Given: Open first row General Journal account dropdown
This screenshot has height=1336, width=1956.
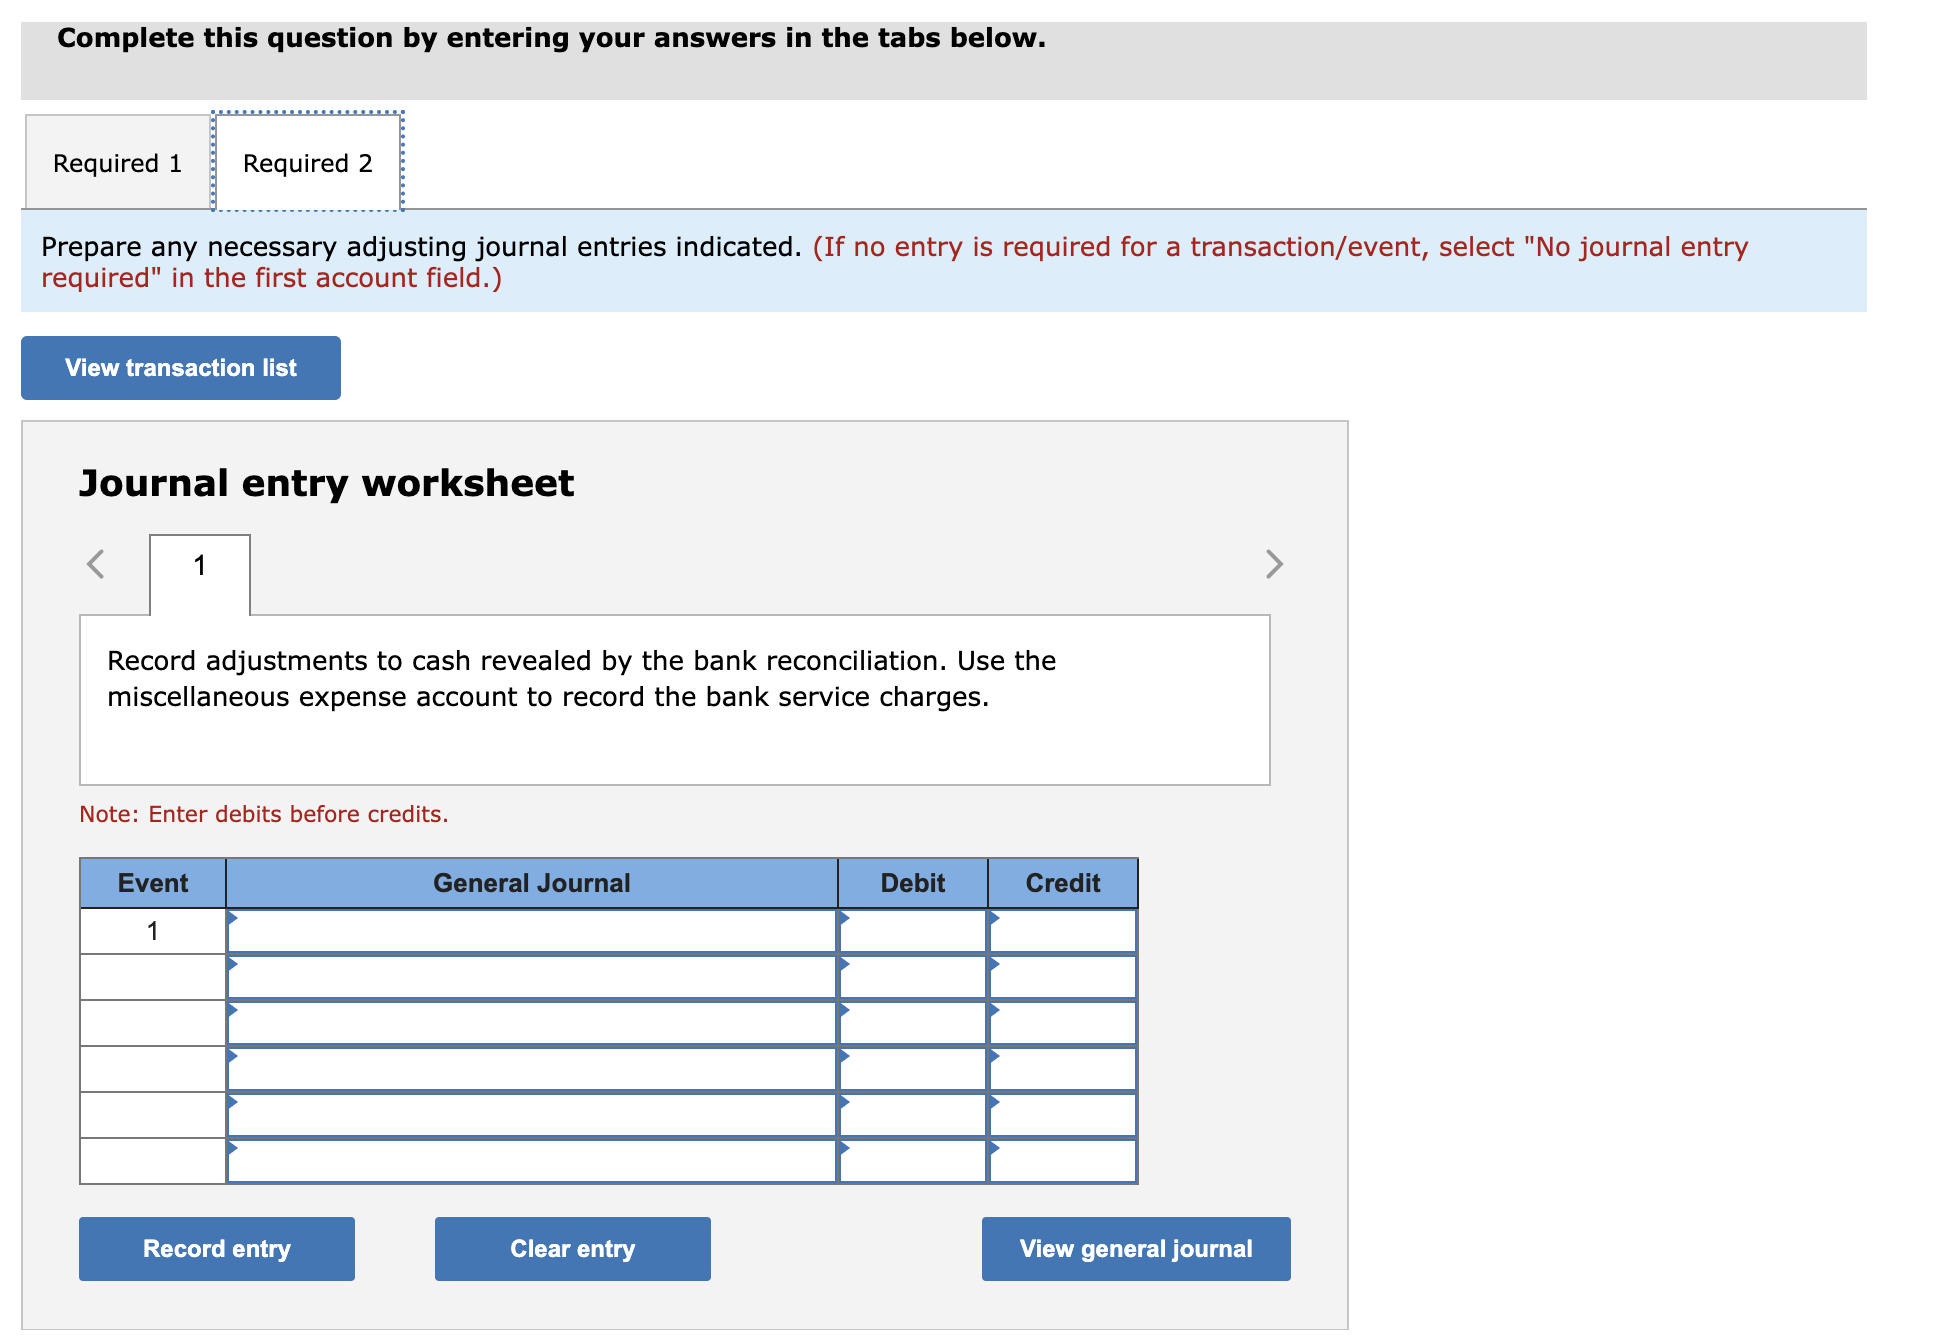Looking at the screenshot, I should 532,931.
